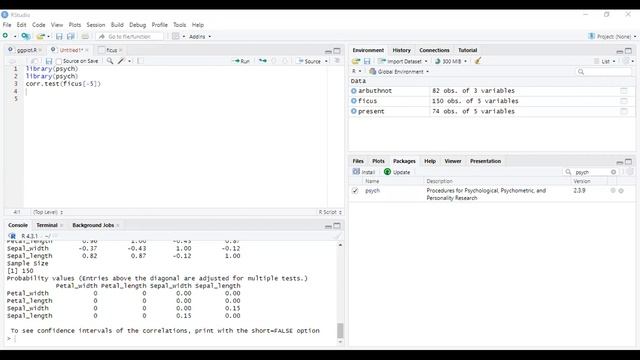Click the Compile Report notebook icon
The image size is (640, 360).
140,61
